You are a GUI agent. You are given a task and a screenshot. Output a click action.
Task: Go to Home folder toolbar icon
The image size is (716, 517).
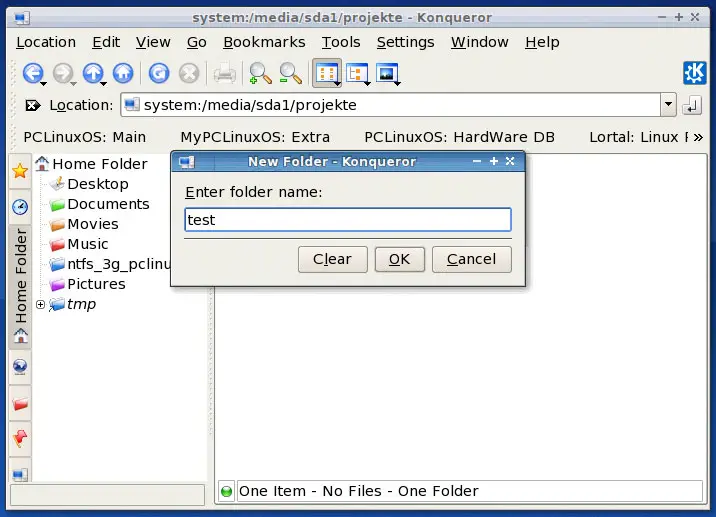click(123, 73)
